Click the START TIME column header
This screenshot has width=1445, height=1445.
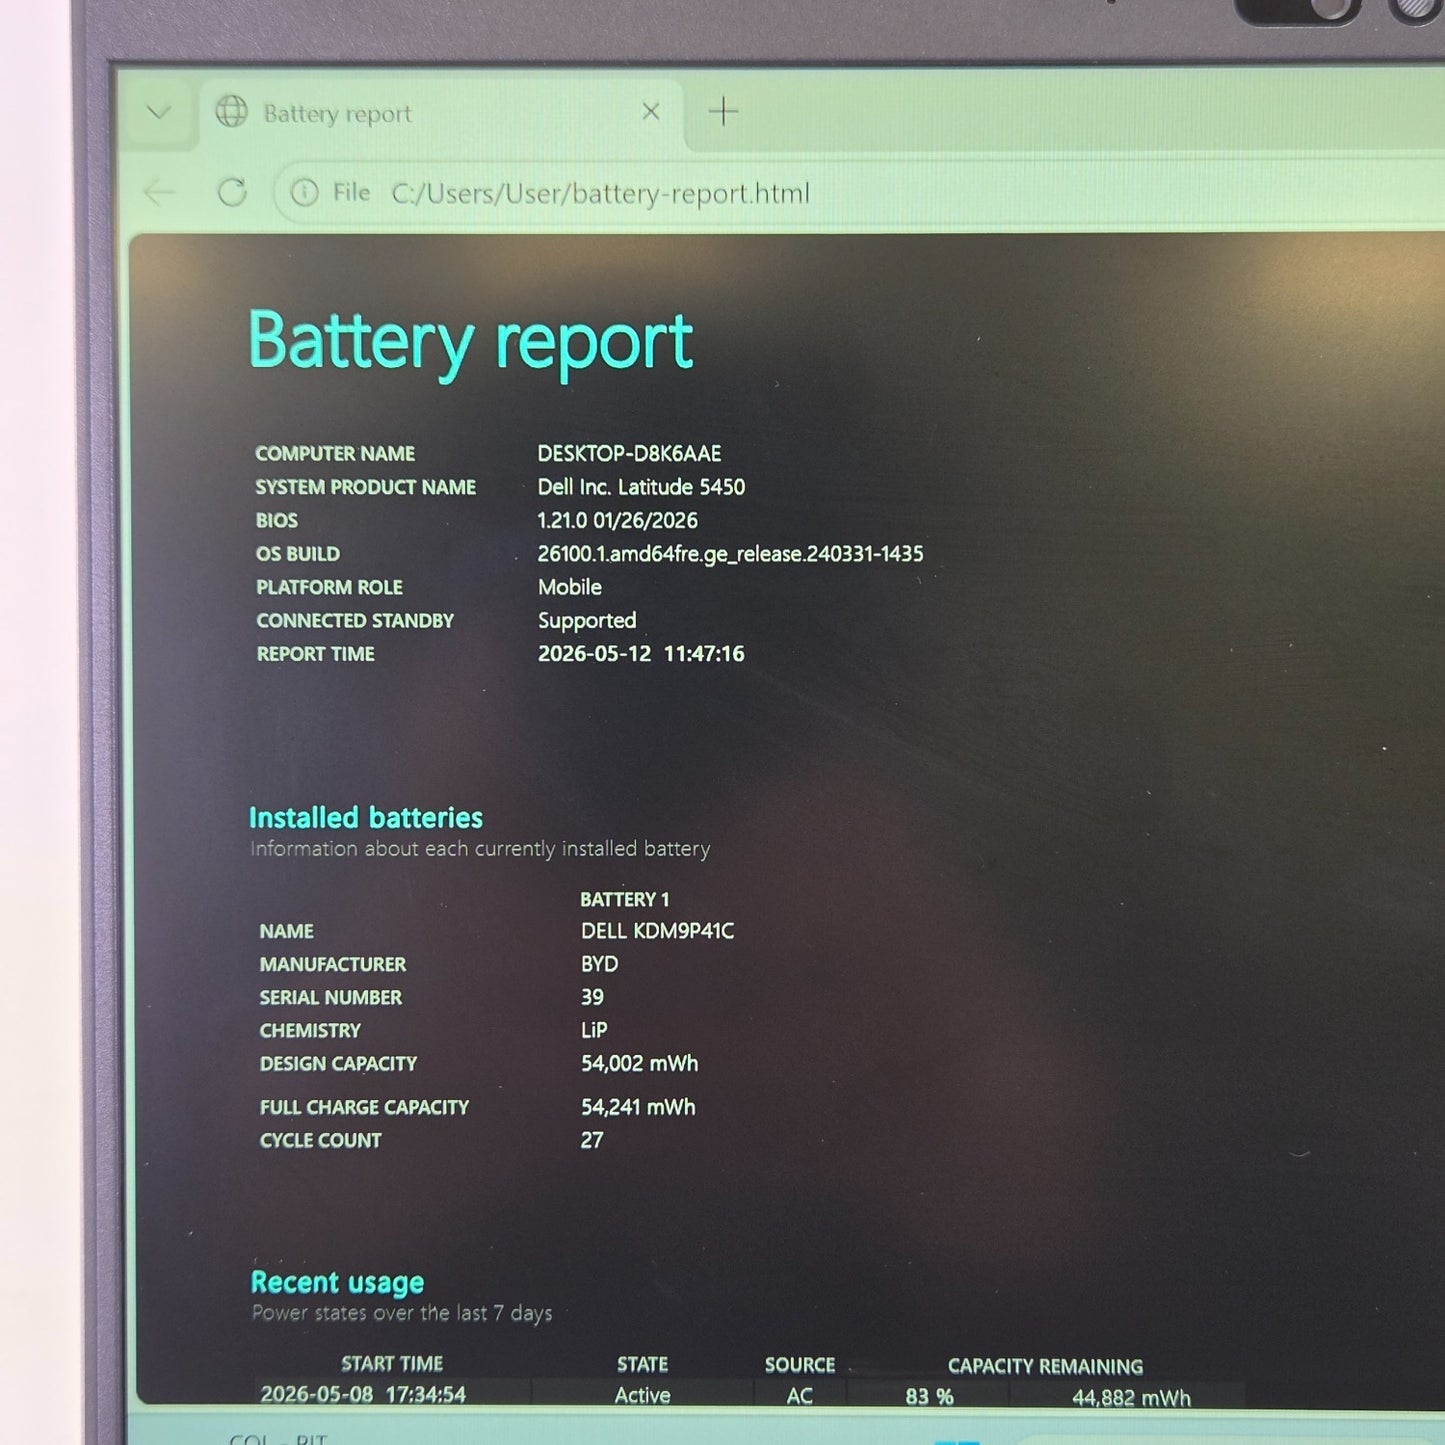[392, 1364]
